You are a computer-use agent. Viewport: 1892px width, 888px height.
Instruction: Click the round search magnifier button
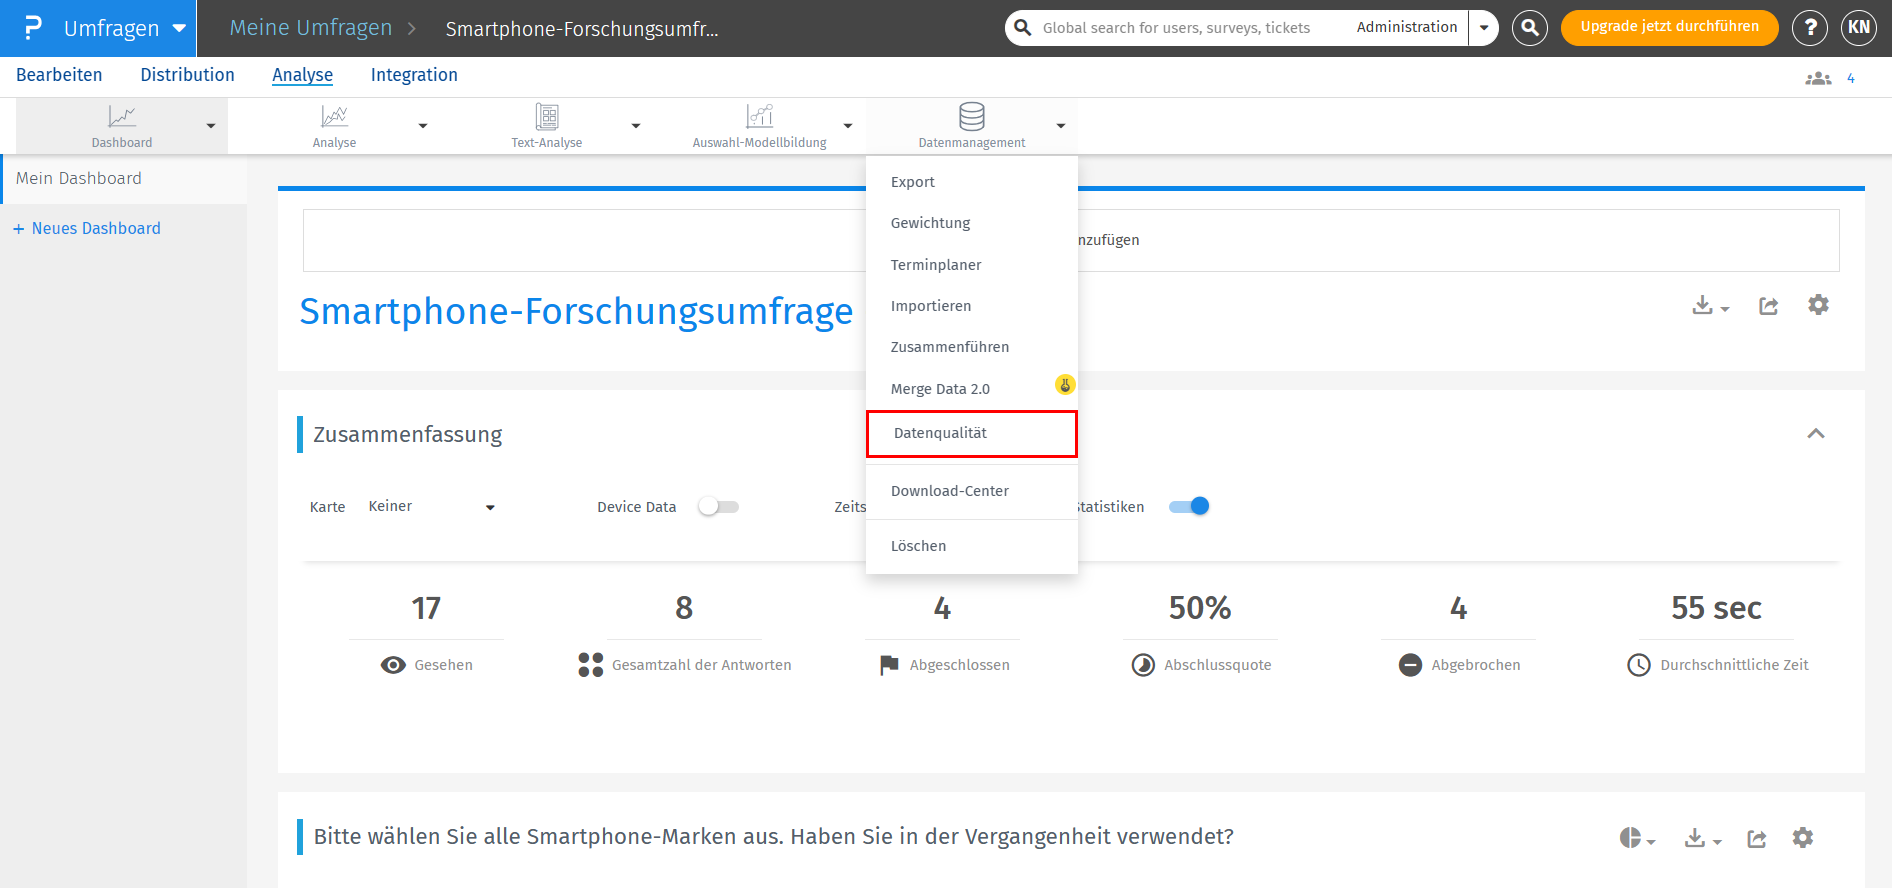tap(1530, 28)
